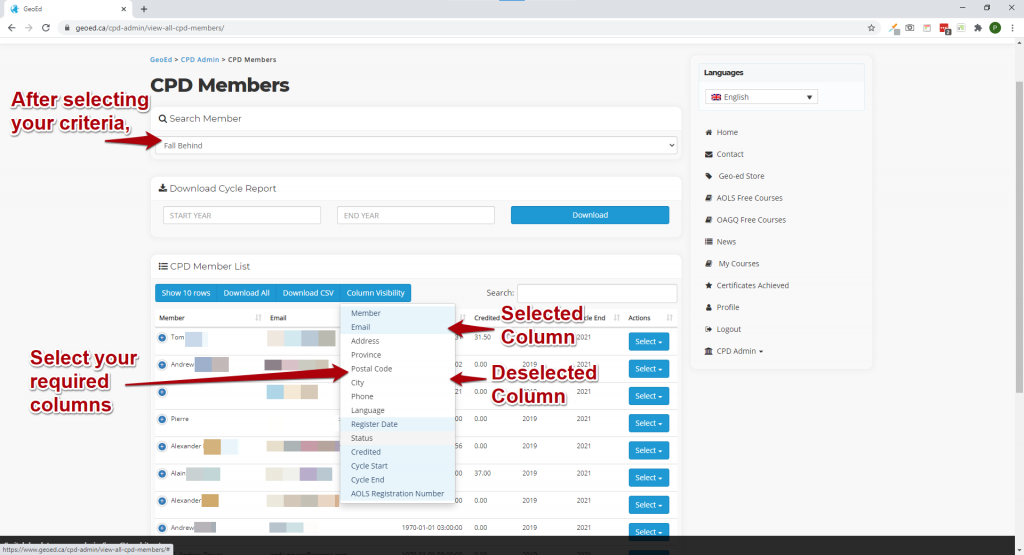Screen dimensions: 1024x555
Task: Toggle Postal Code column visibility
Action: click(x=372, y=369)
